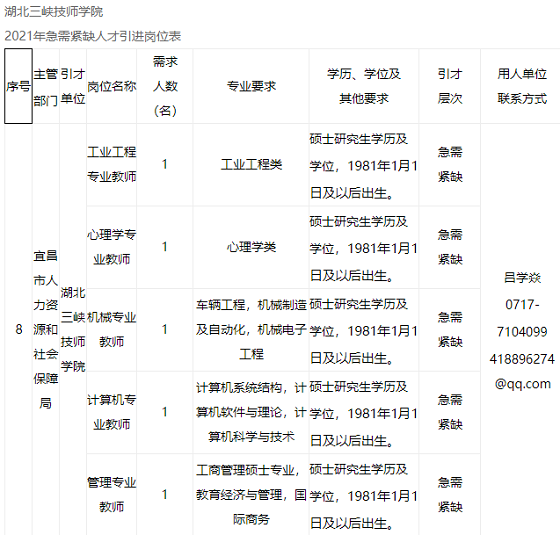
Task: Select the 管理专业教师 cell
Action: [x=111, y=495]
